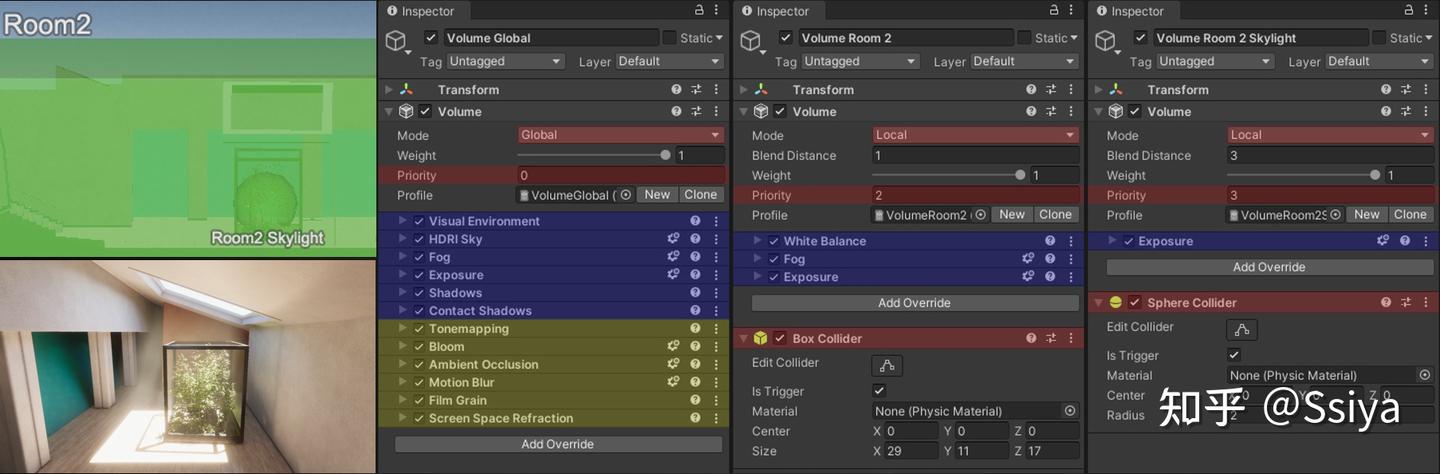Image resolution: width=1440 pixels, height=474 pixels.
Task: Click the lock icon on Volume Global inspector
Action: [x=698, y=10]
